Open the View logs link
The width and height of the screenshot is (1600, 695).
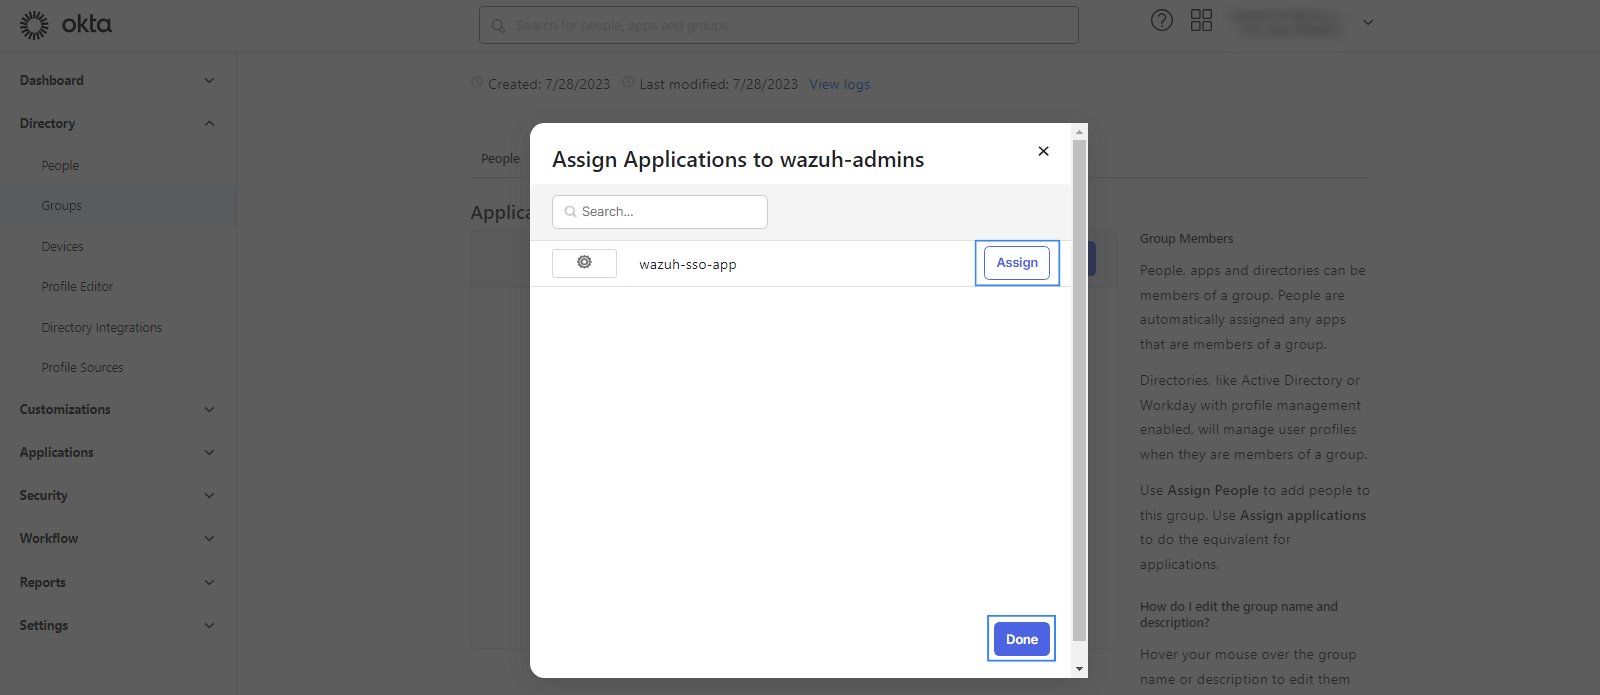click(839, 84)
